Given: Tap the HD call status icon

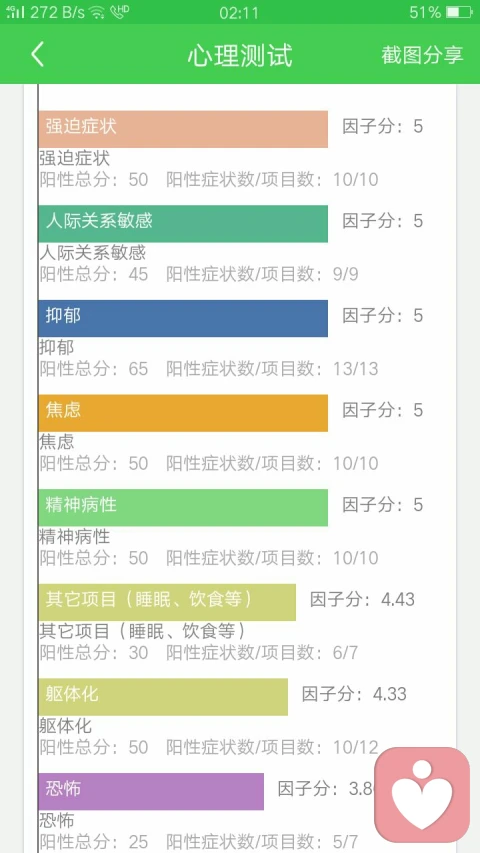Looking at the screenshot, I should [x=118, y=13].
